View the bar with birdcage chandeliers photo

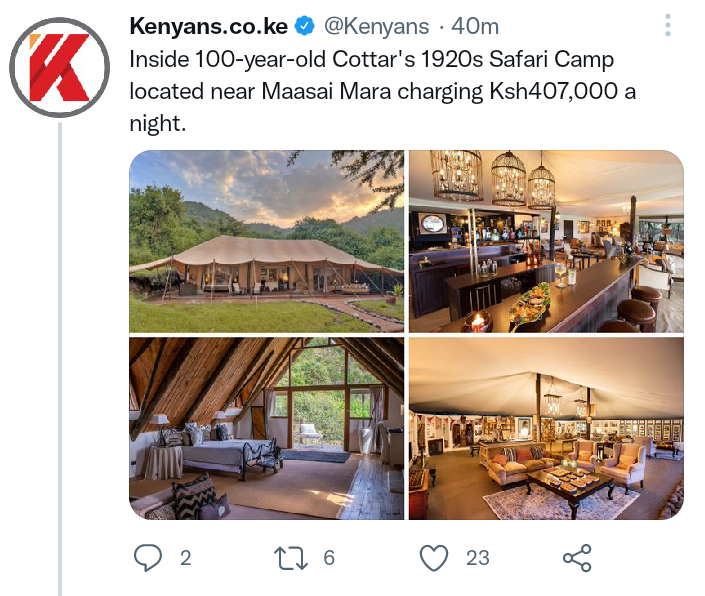point(546,241)
